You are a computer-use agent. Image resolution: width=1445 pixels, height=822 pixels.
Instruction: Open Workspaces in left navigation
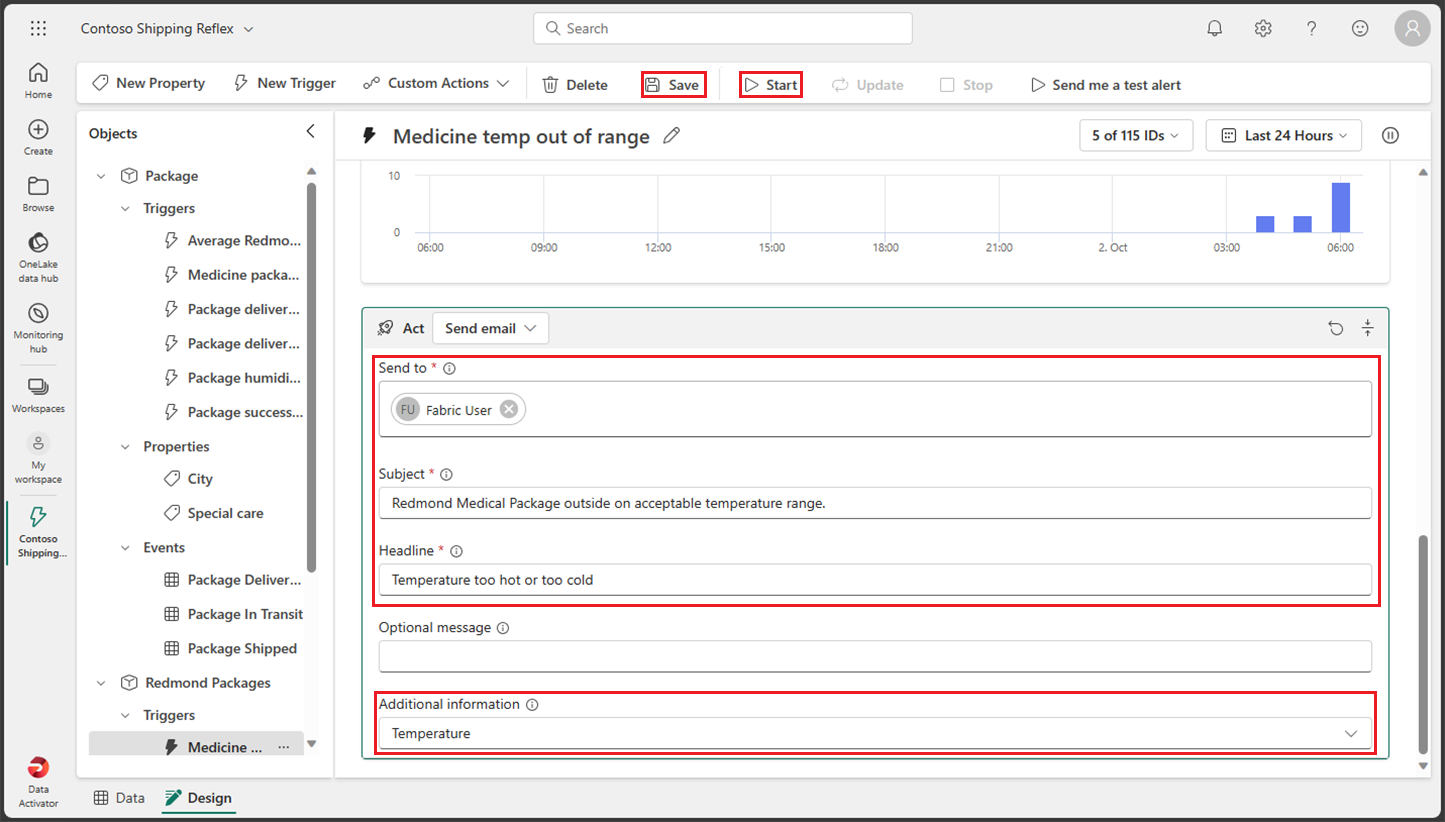point(38,396)
